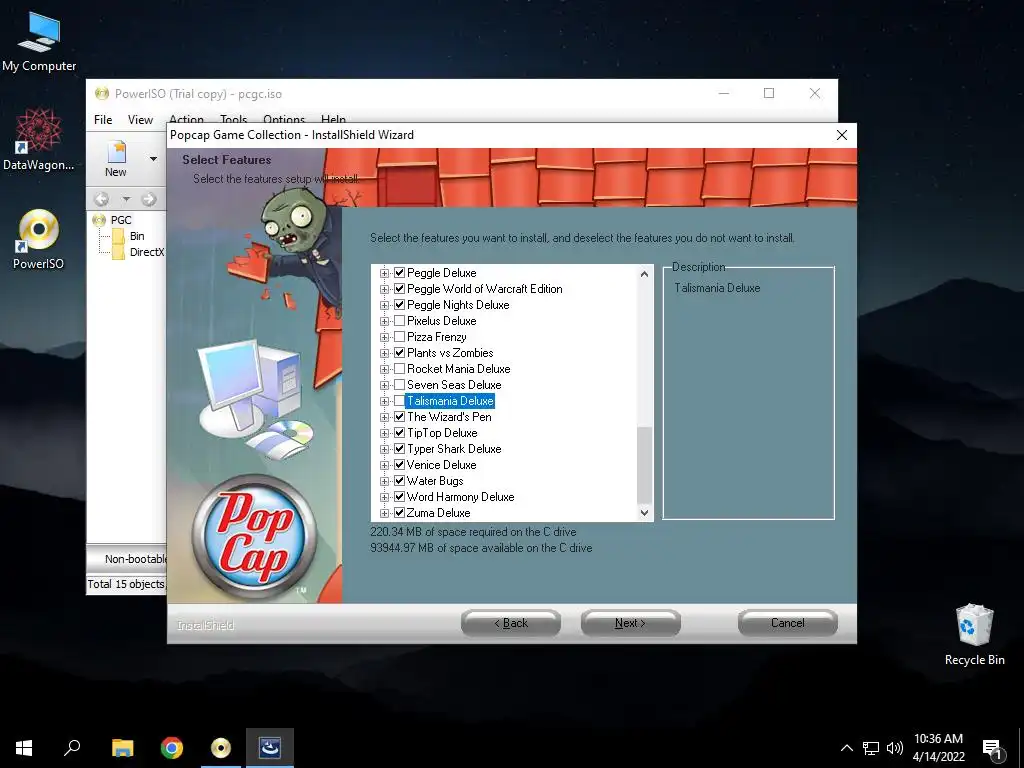The image size is (1024, 768).
Task: Open taskbar search magnifier
Action: [72, 748]
